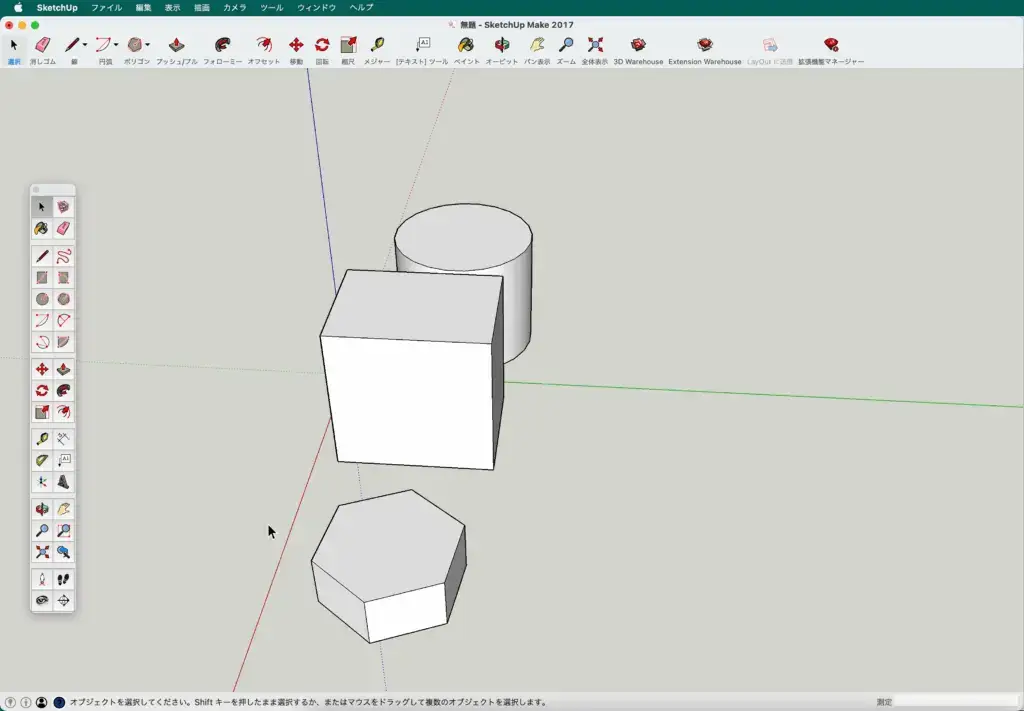Viewport: 1024px width, 711px height.
Task: Click the geolocation icon in status bar
Action: click(10, 703)
